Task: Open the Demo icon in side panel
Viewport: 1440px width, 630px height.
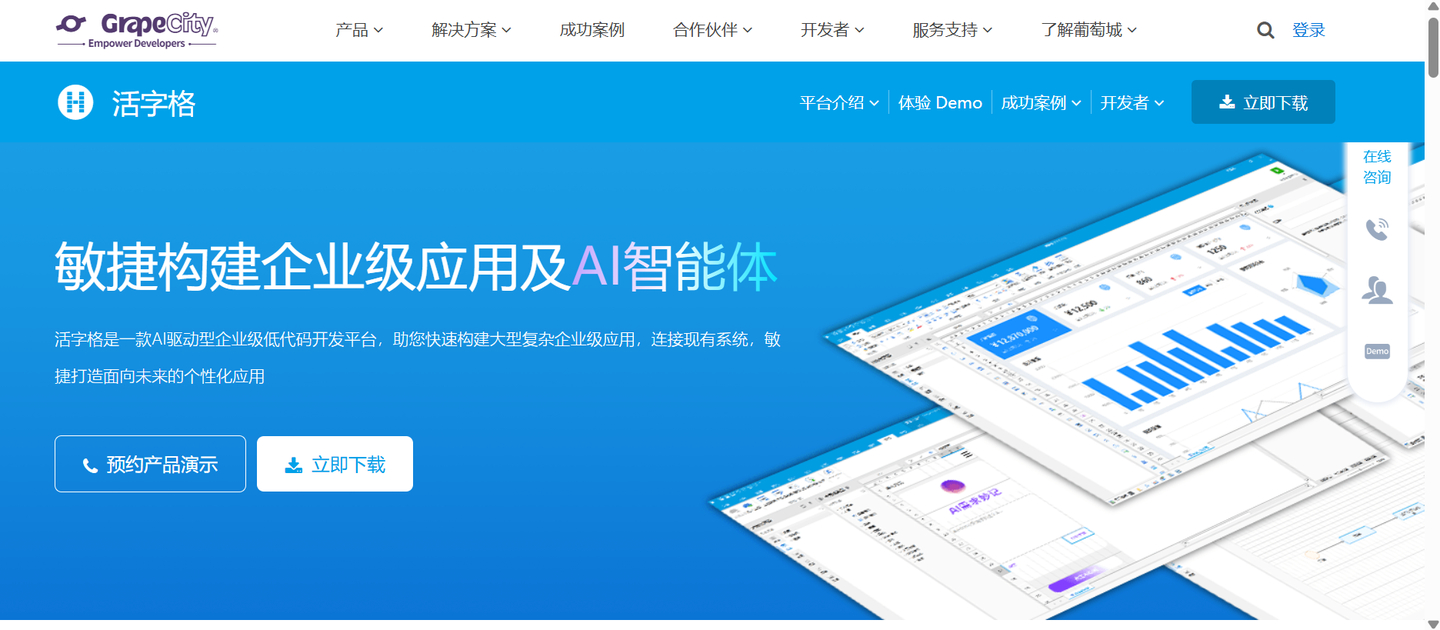Action: pyautogui.click(x=1377, y=351)
